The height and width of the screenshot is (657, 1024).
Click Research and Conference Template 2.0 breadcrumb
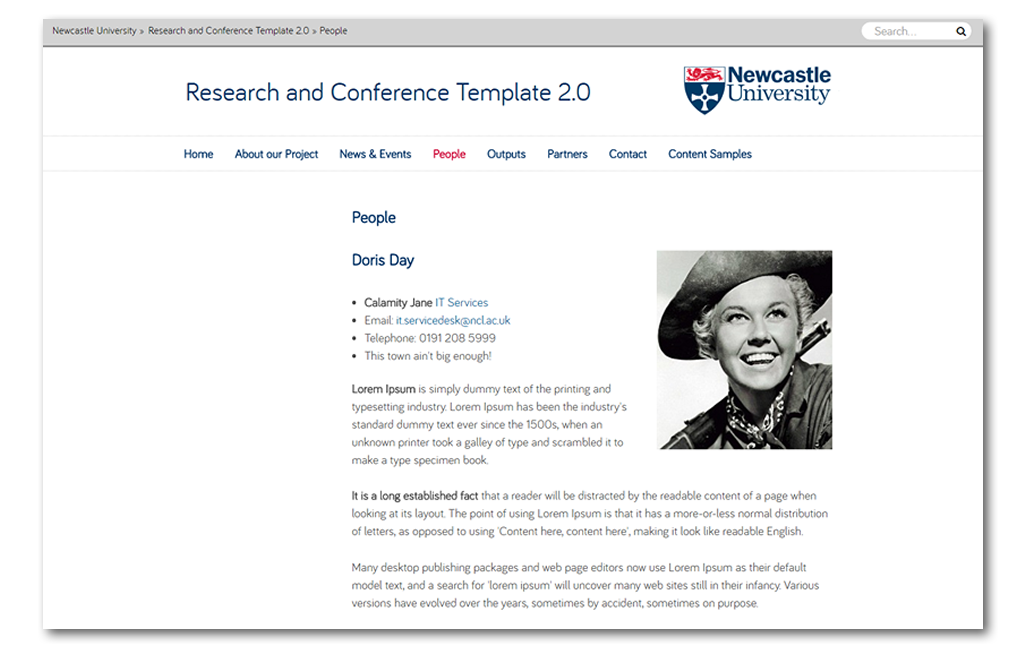click(x=228, y=31)
